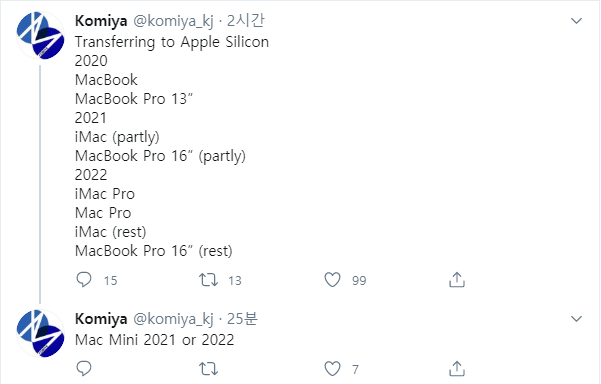Share the Apple Silicon roadmap tweet
The image size is (601, 384).
coord(457,280)
